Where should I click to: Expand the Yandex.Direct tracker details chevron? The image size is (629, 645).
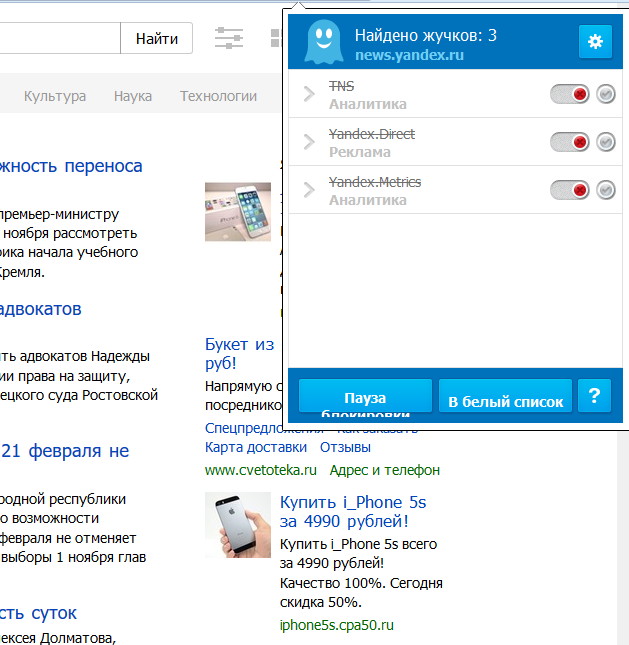309,142
